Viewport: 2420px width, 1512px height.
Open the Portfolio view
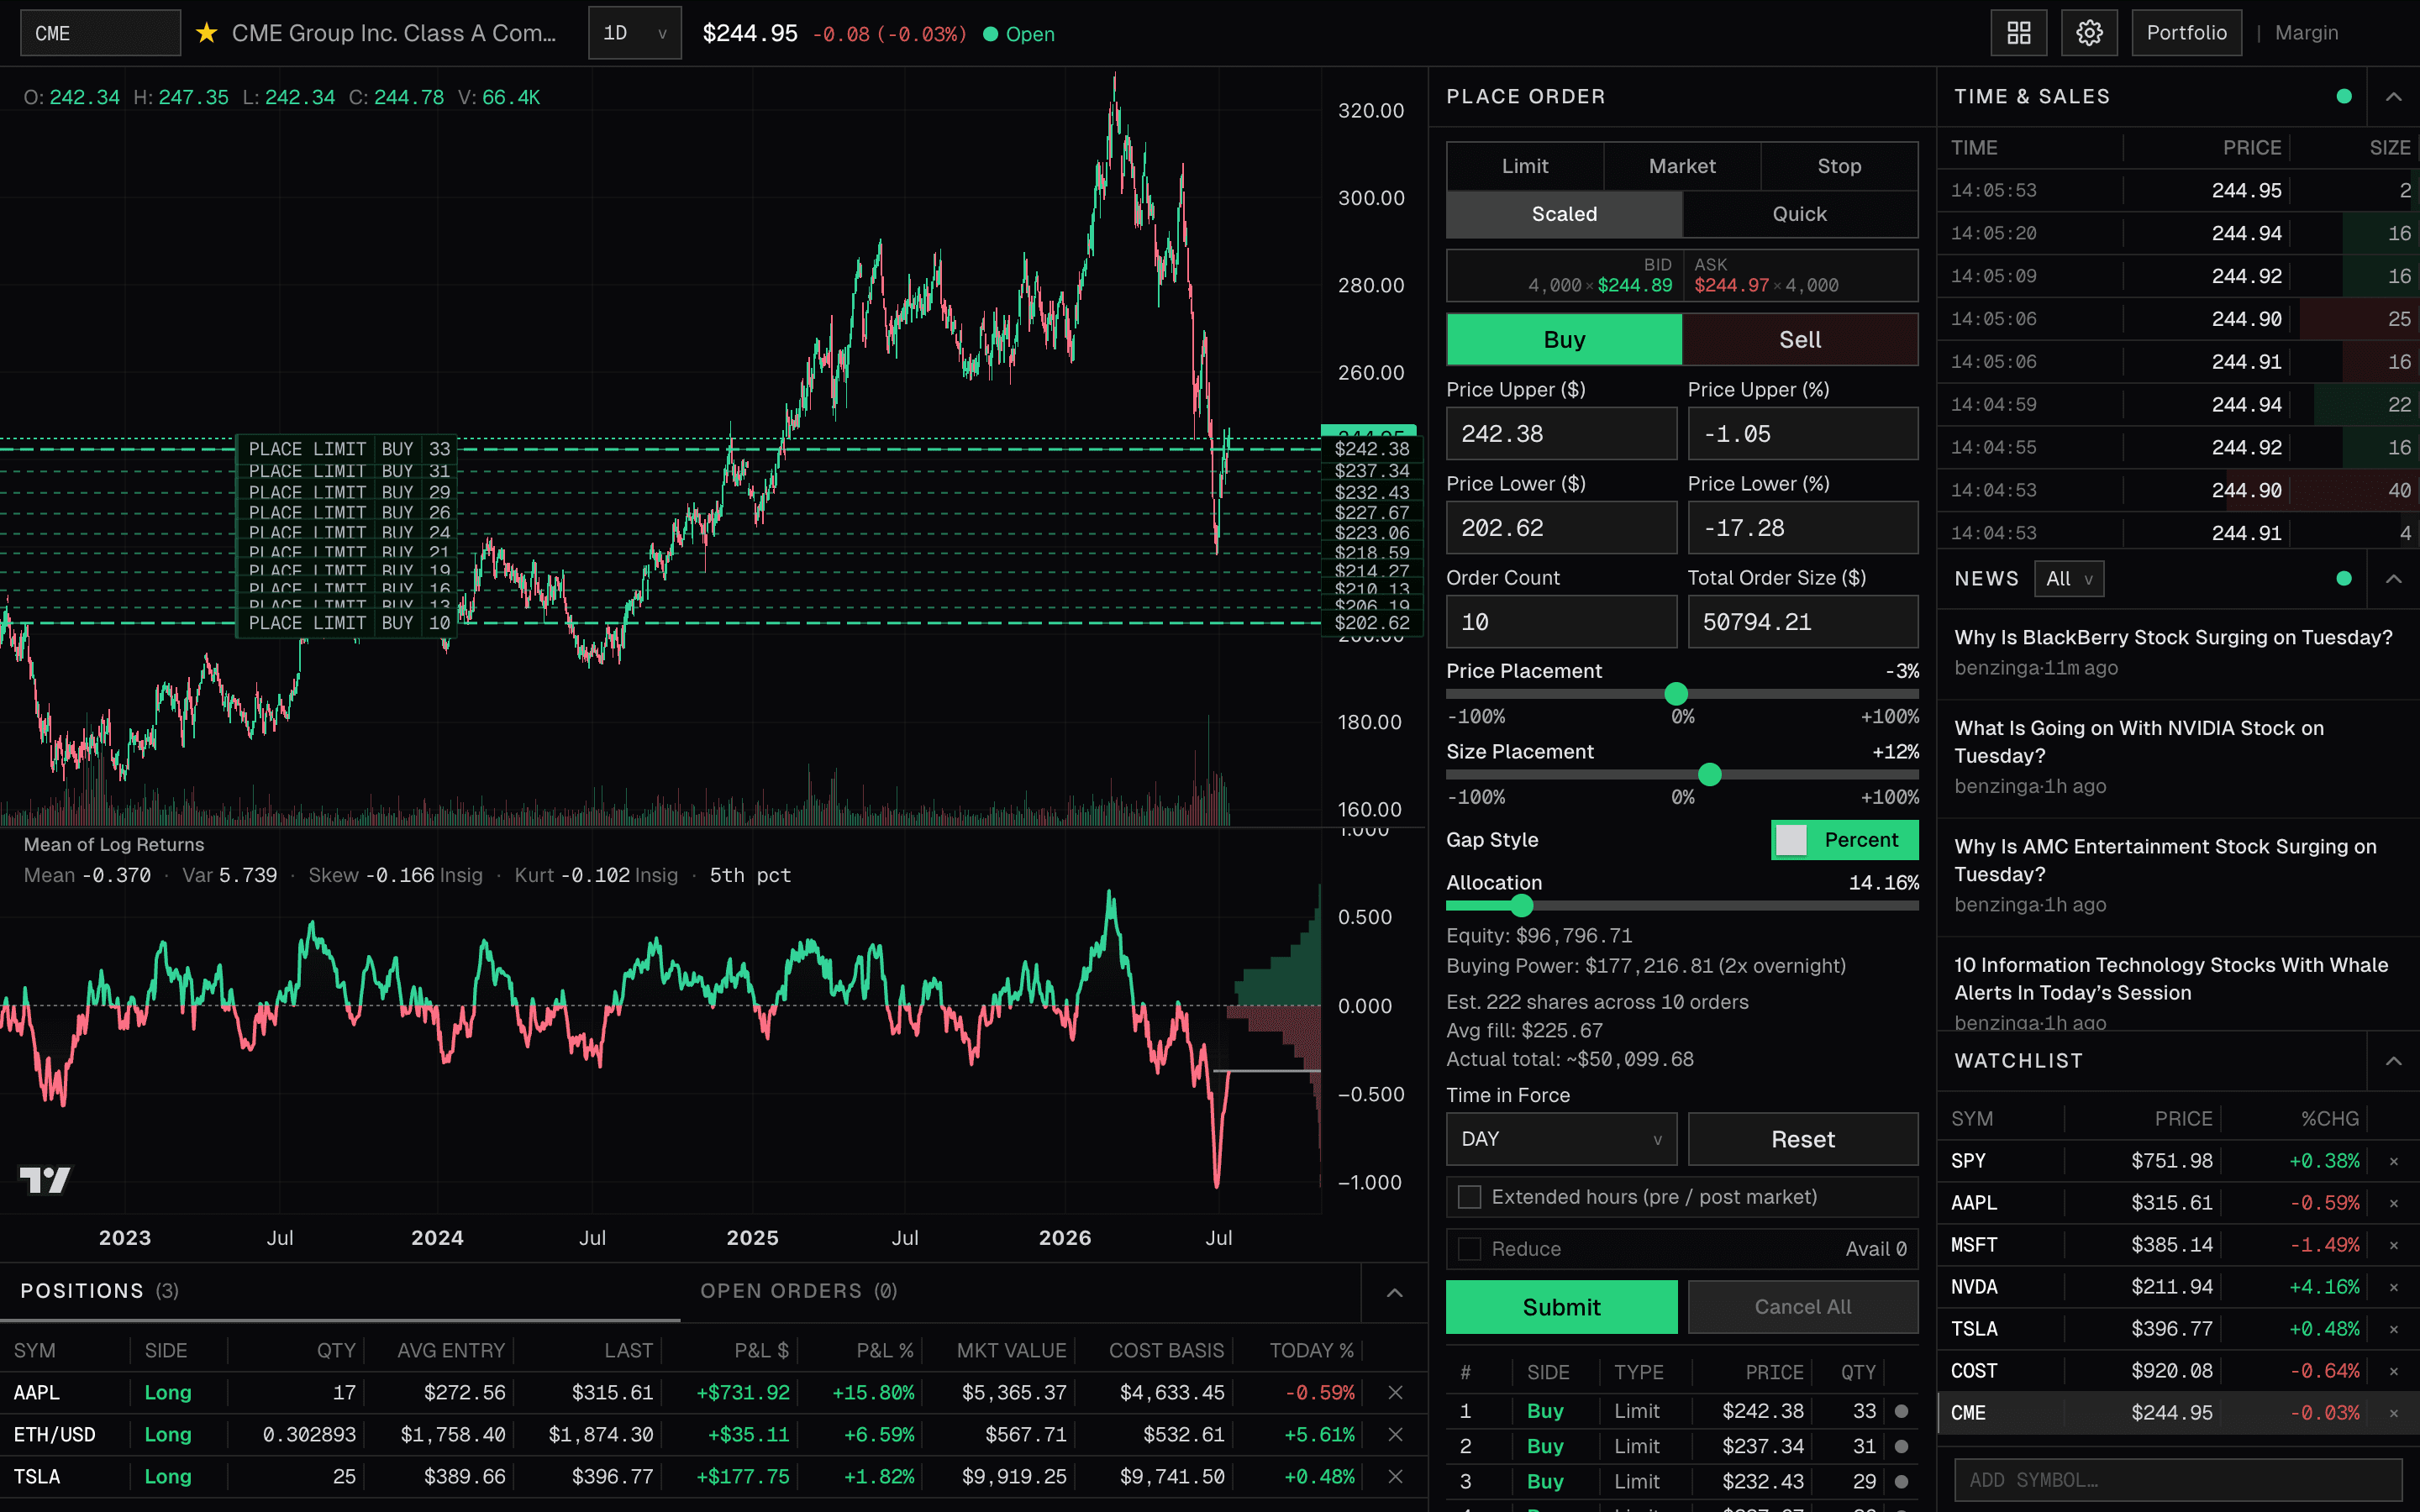point(2186,33)
